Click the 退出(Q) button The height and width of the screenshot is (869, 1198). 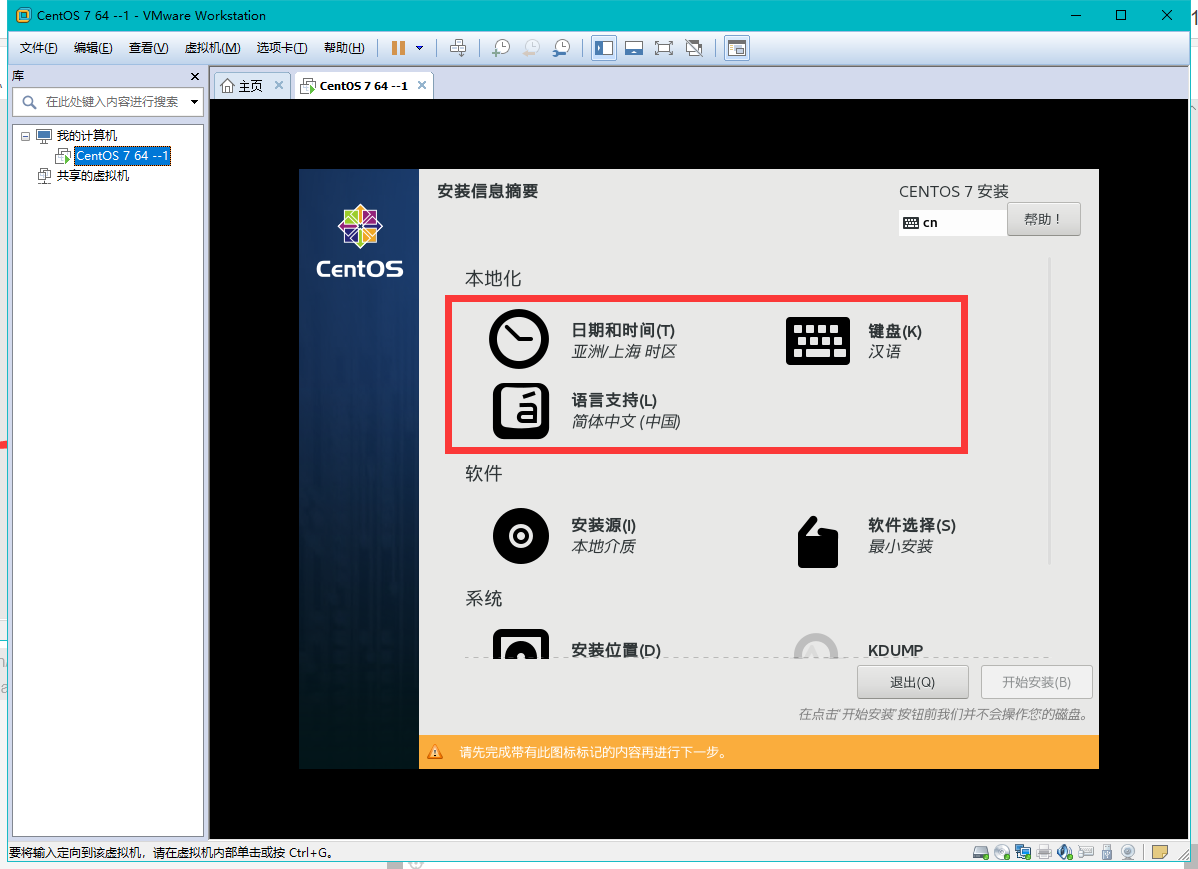tap(912, 682)
